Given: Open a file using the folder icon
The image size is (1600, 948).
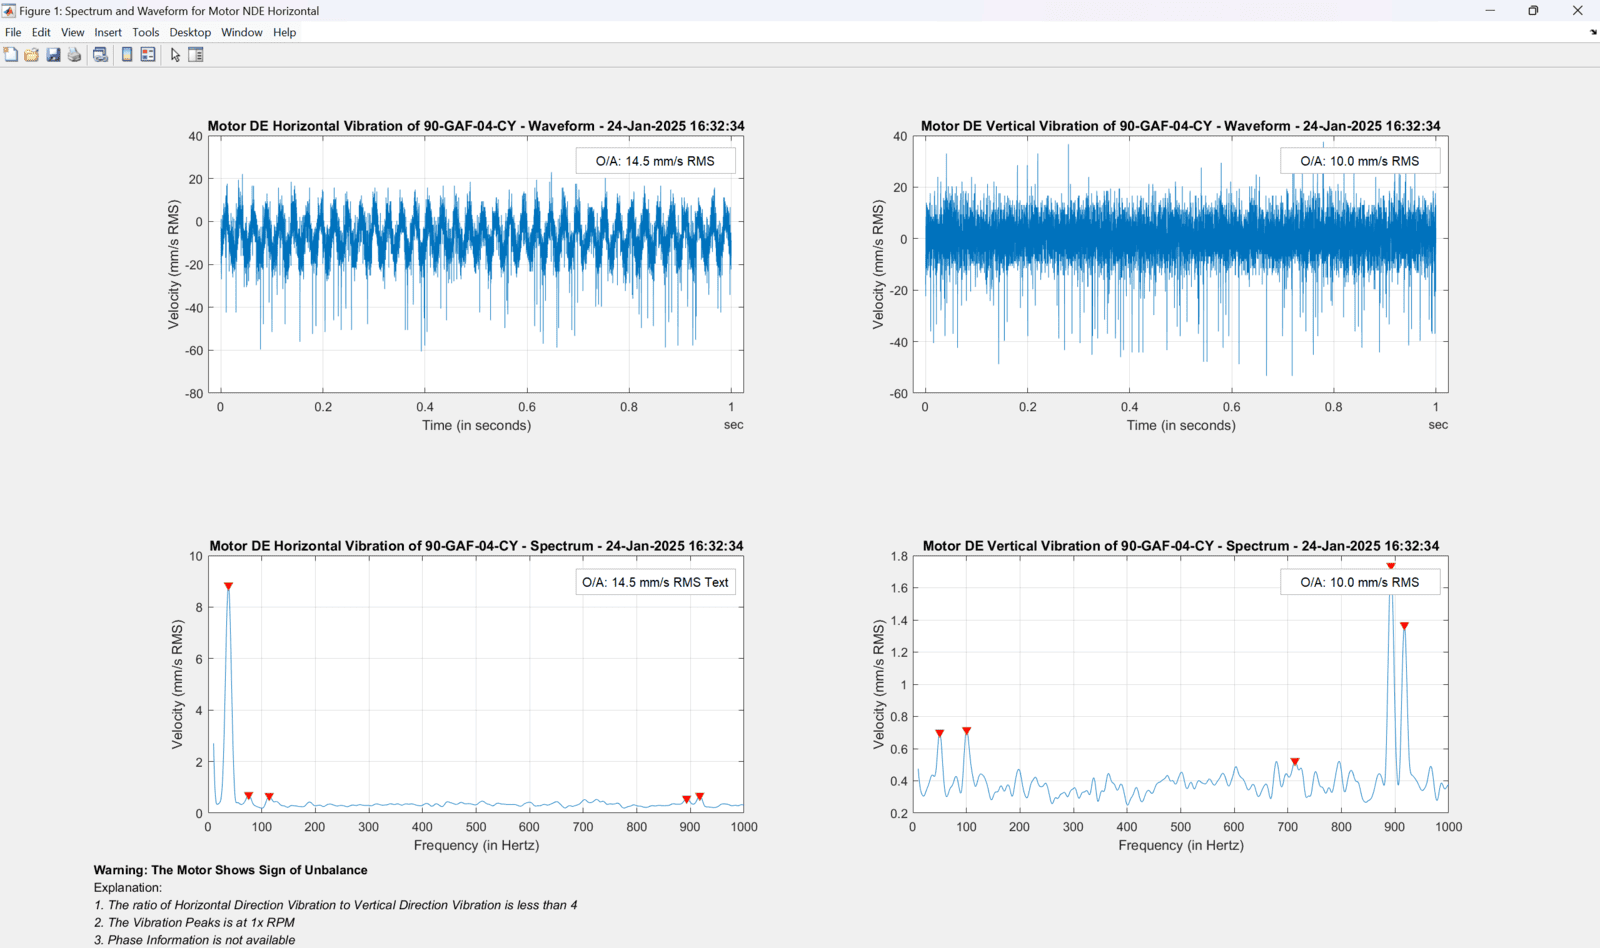Looking at the screenshot, I should click(32, 55).
